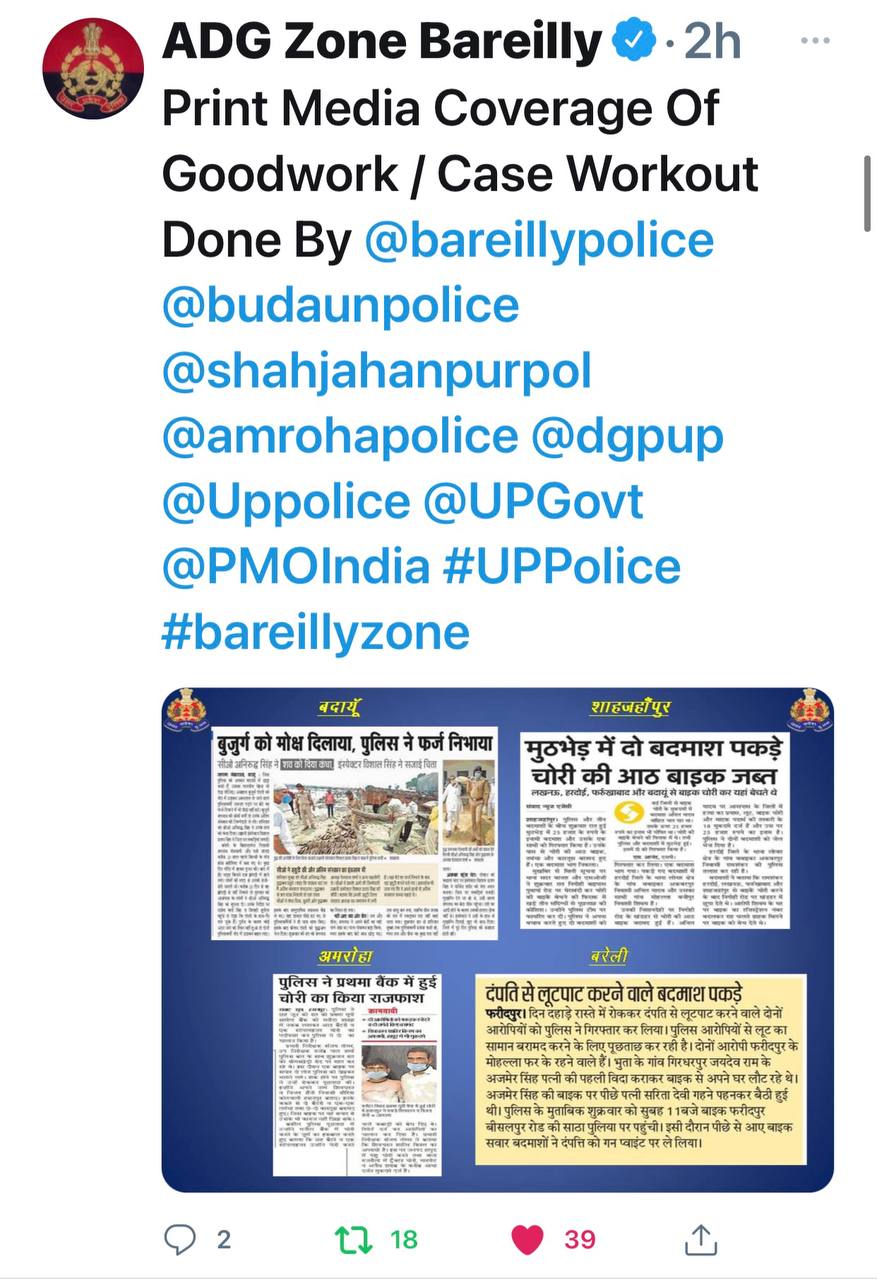Open the tweet's three-dot more options menu
This screenshot has width=877, height=1280.
tap(817, 41)
